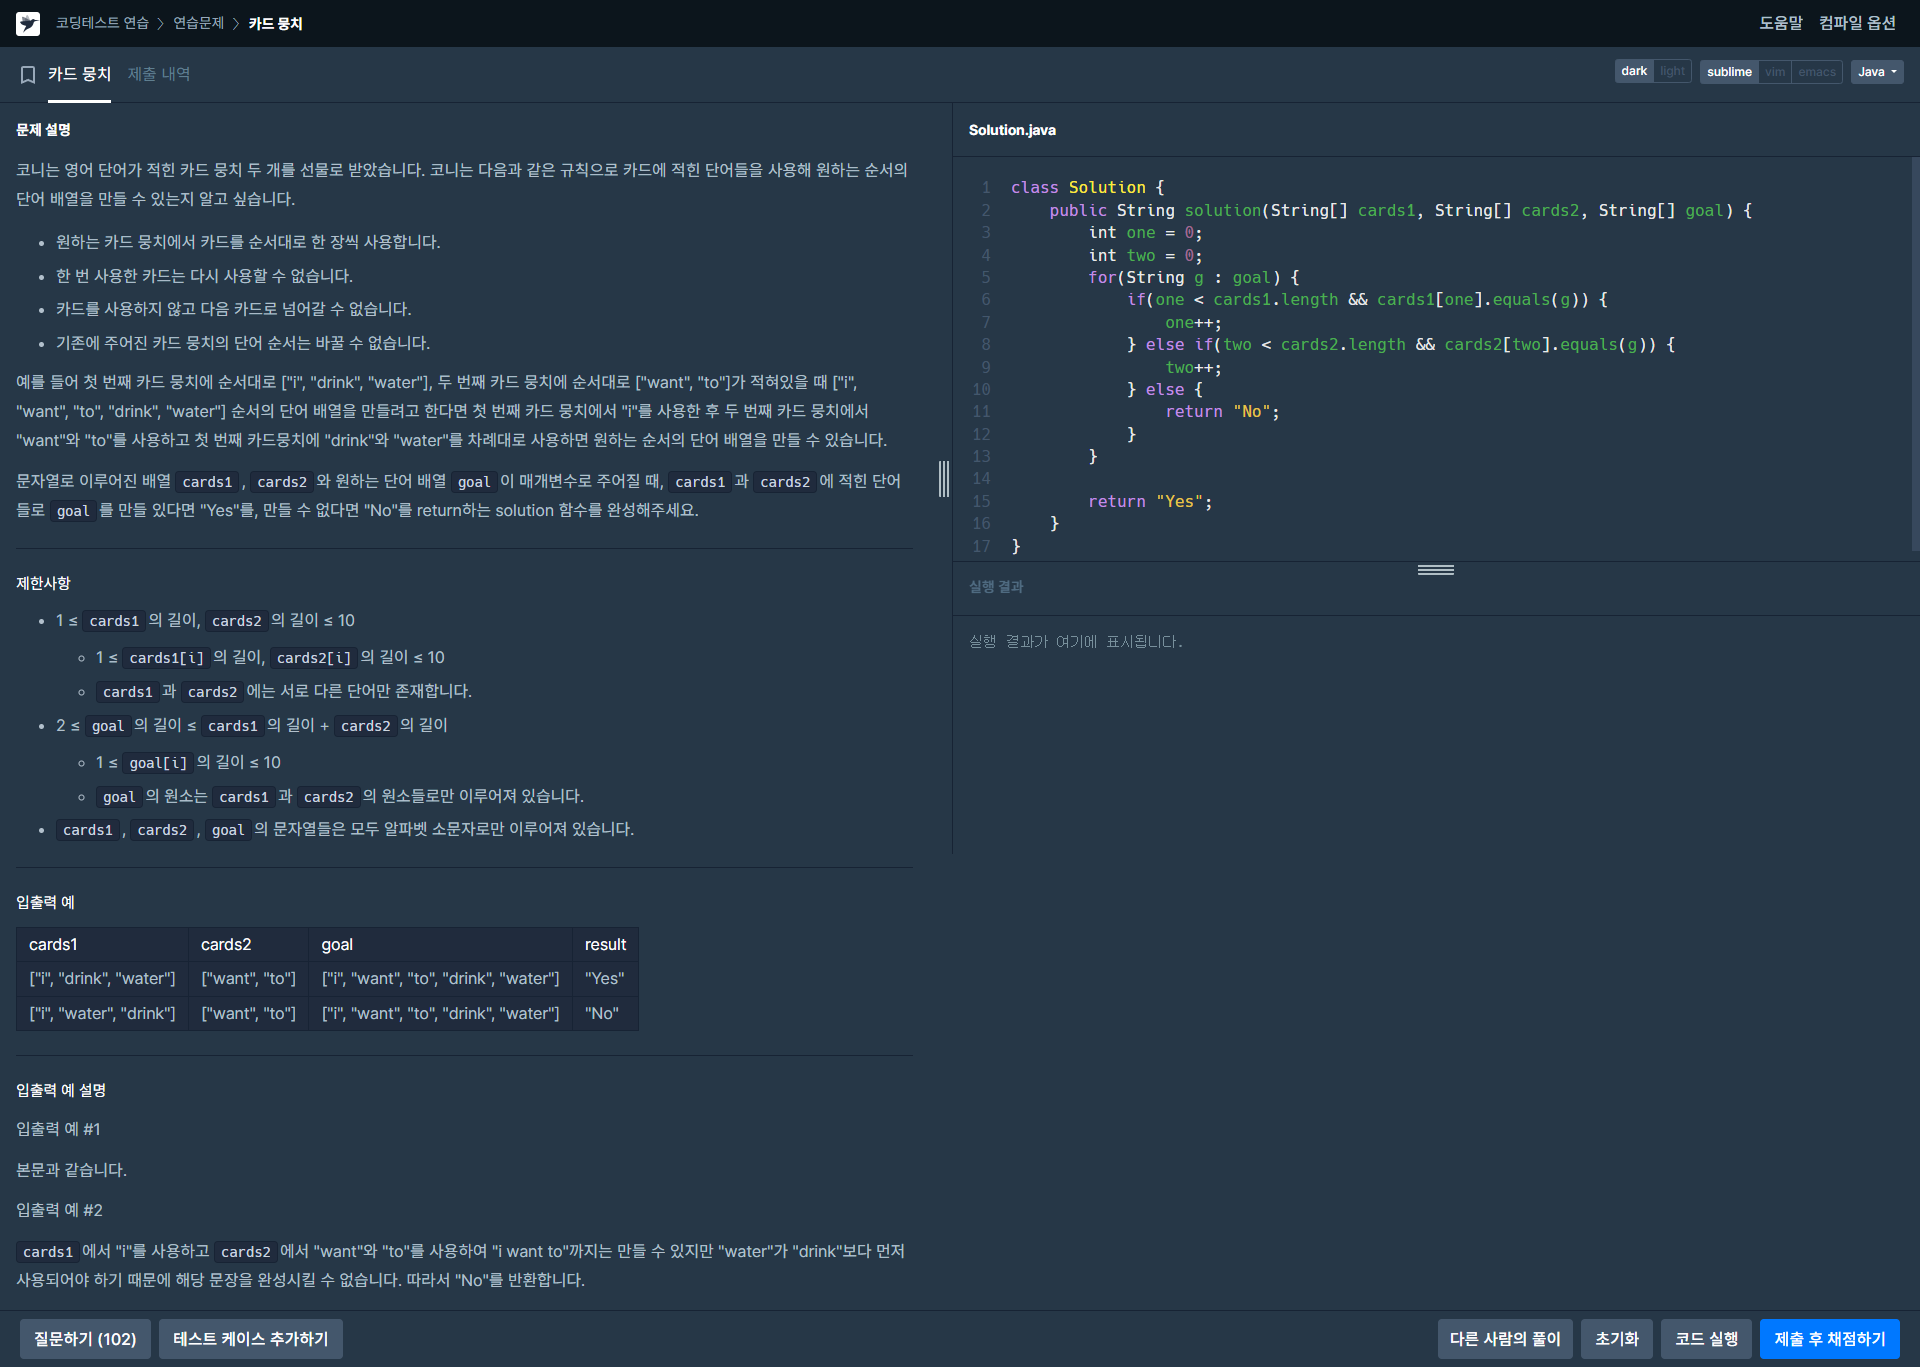Place cursor on line 11 return "No"

1222,412
